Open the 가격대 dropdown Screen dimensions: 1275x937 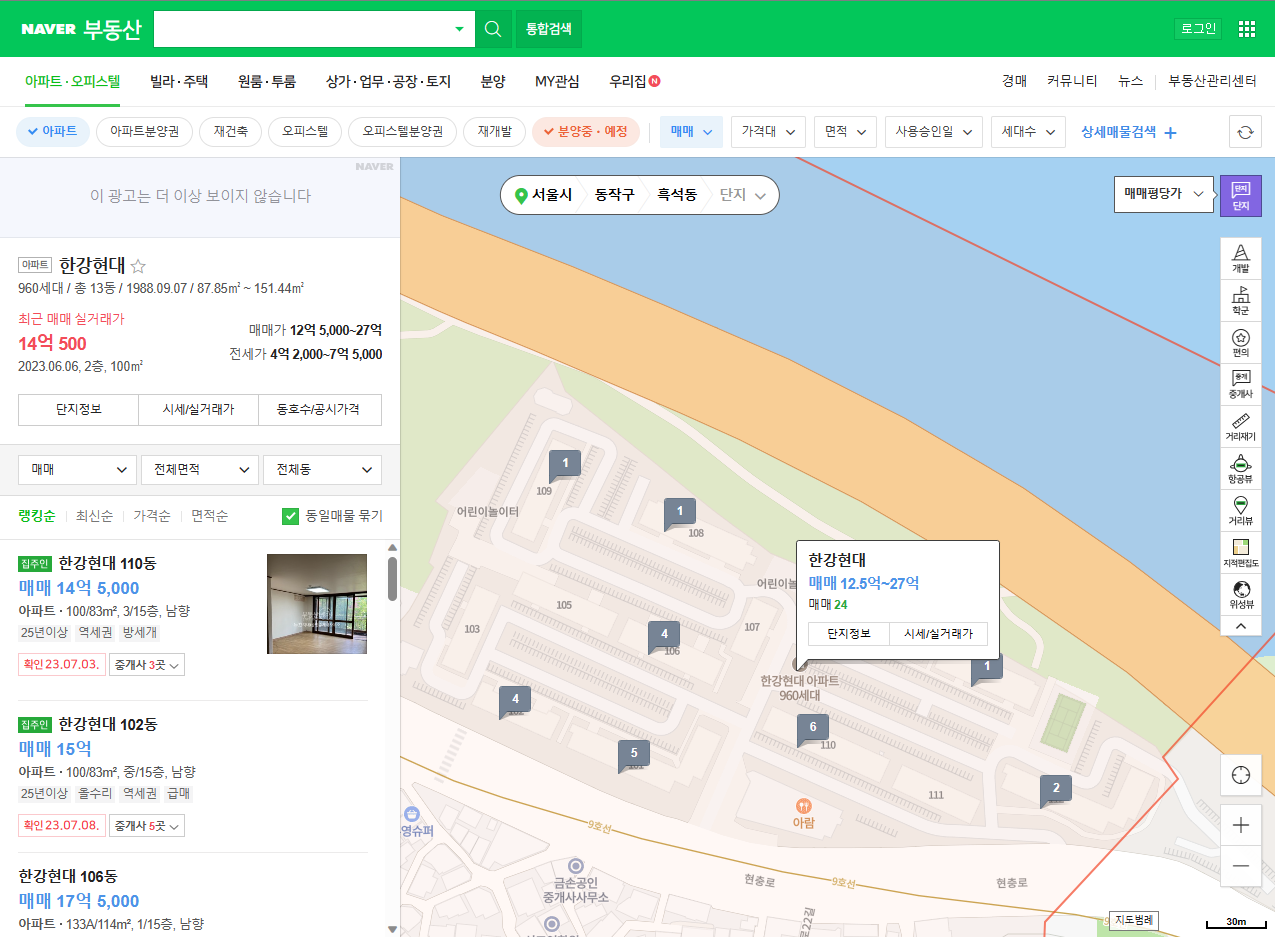pos(768,131)
